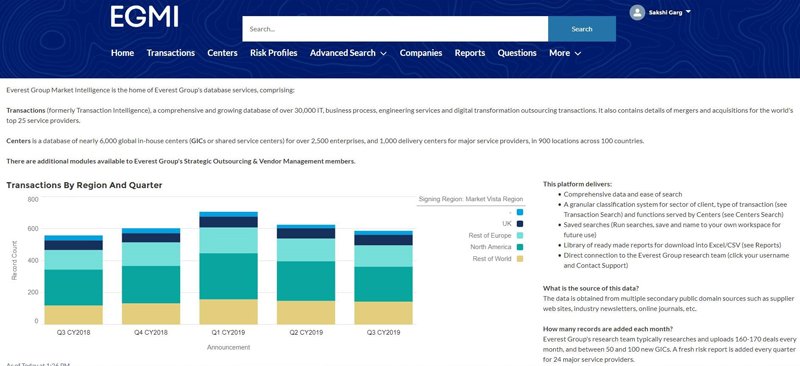Screen dimensions: 800x366
Task: Click the Q1 CY2019 North America bar segment
Action: click(229, 276)
